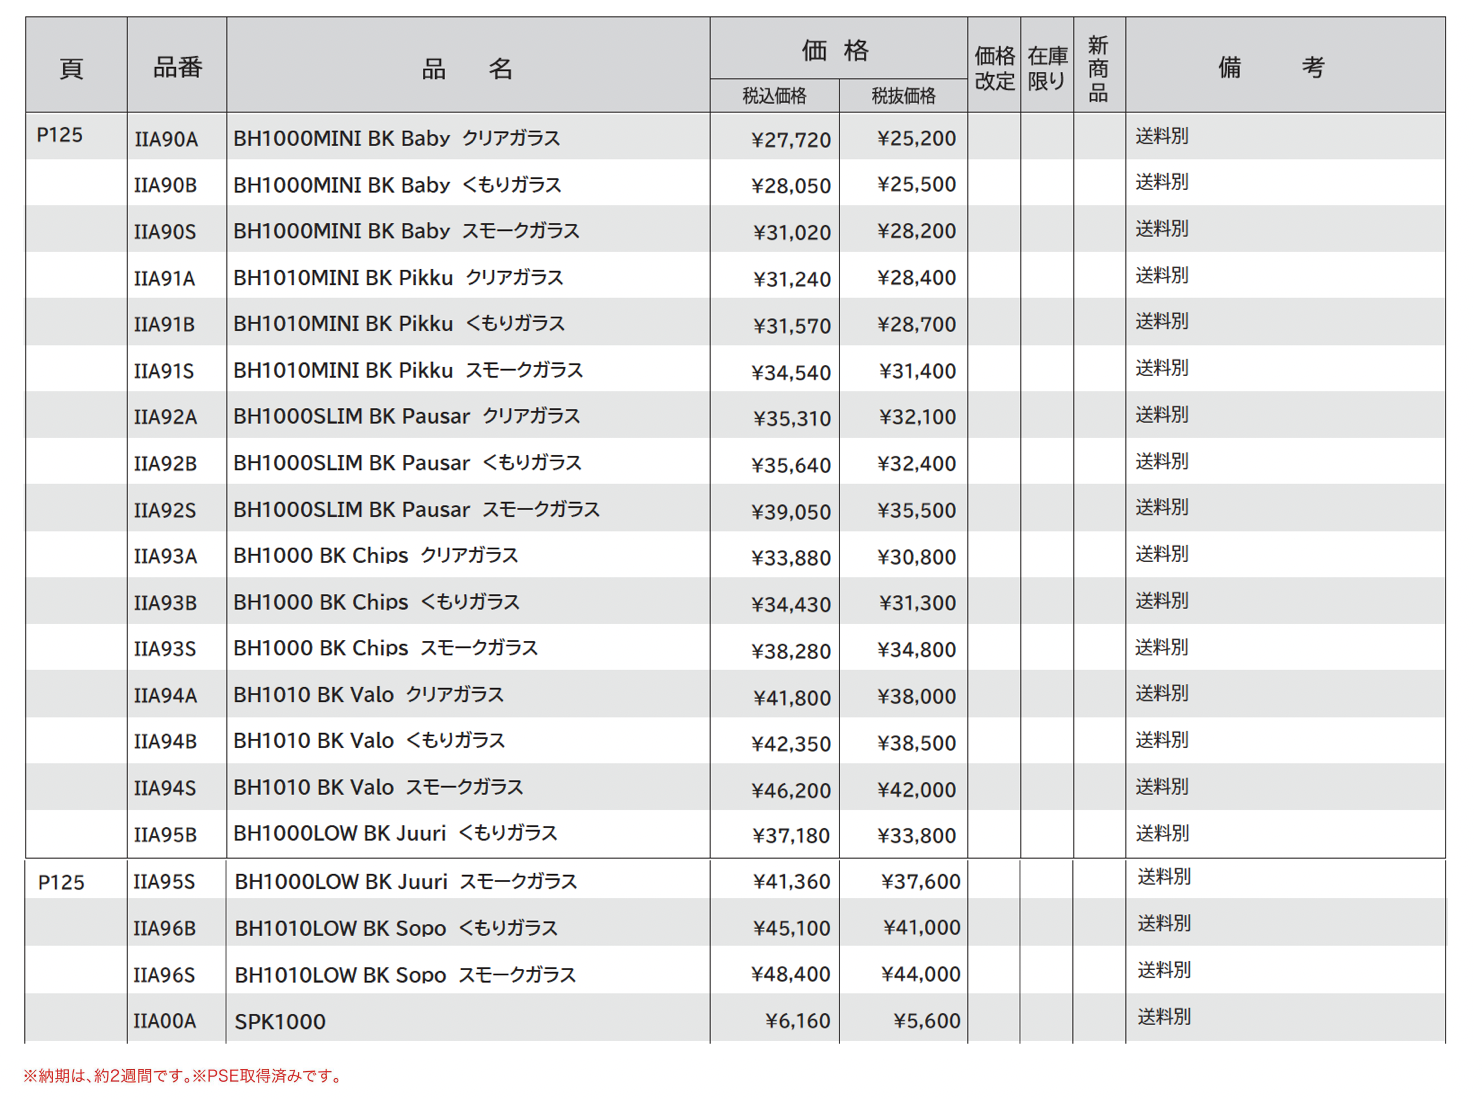Select BH1000 BK Chips スモークガラス product name
1482x1099 pixels.
click(x=385, y=649)
